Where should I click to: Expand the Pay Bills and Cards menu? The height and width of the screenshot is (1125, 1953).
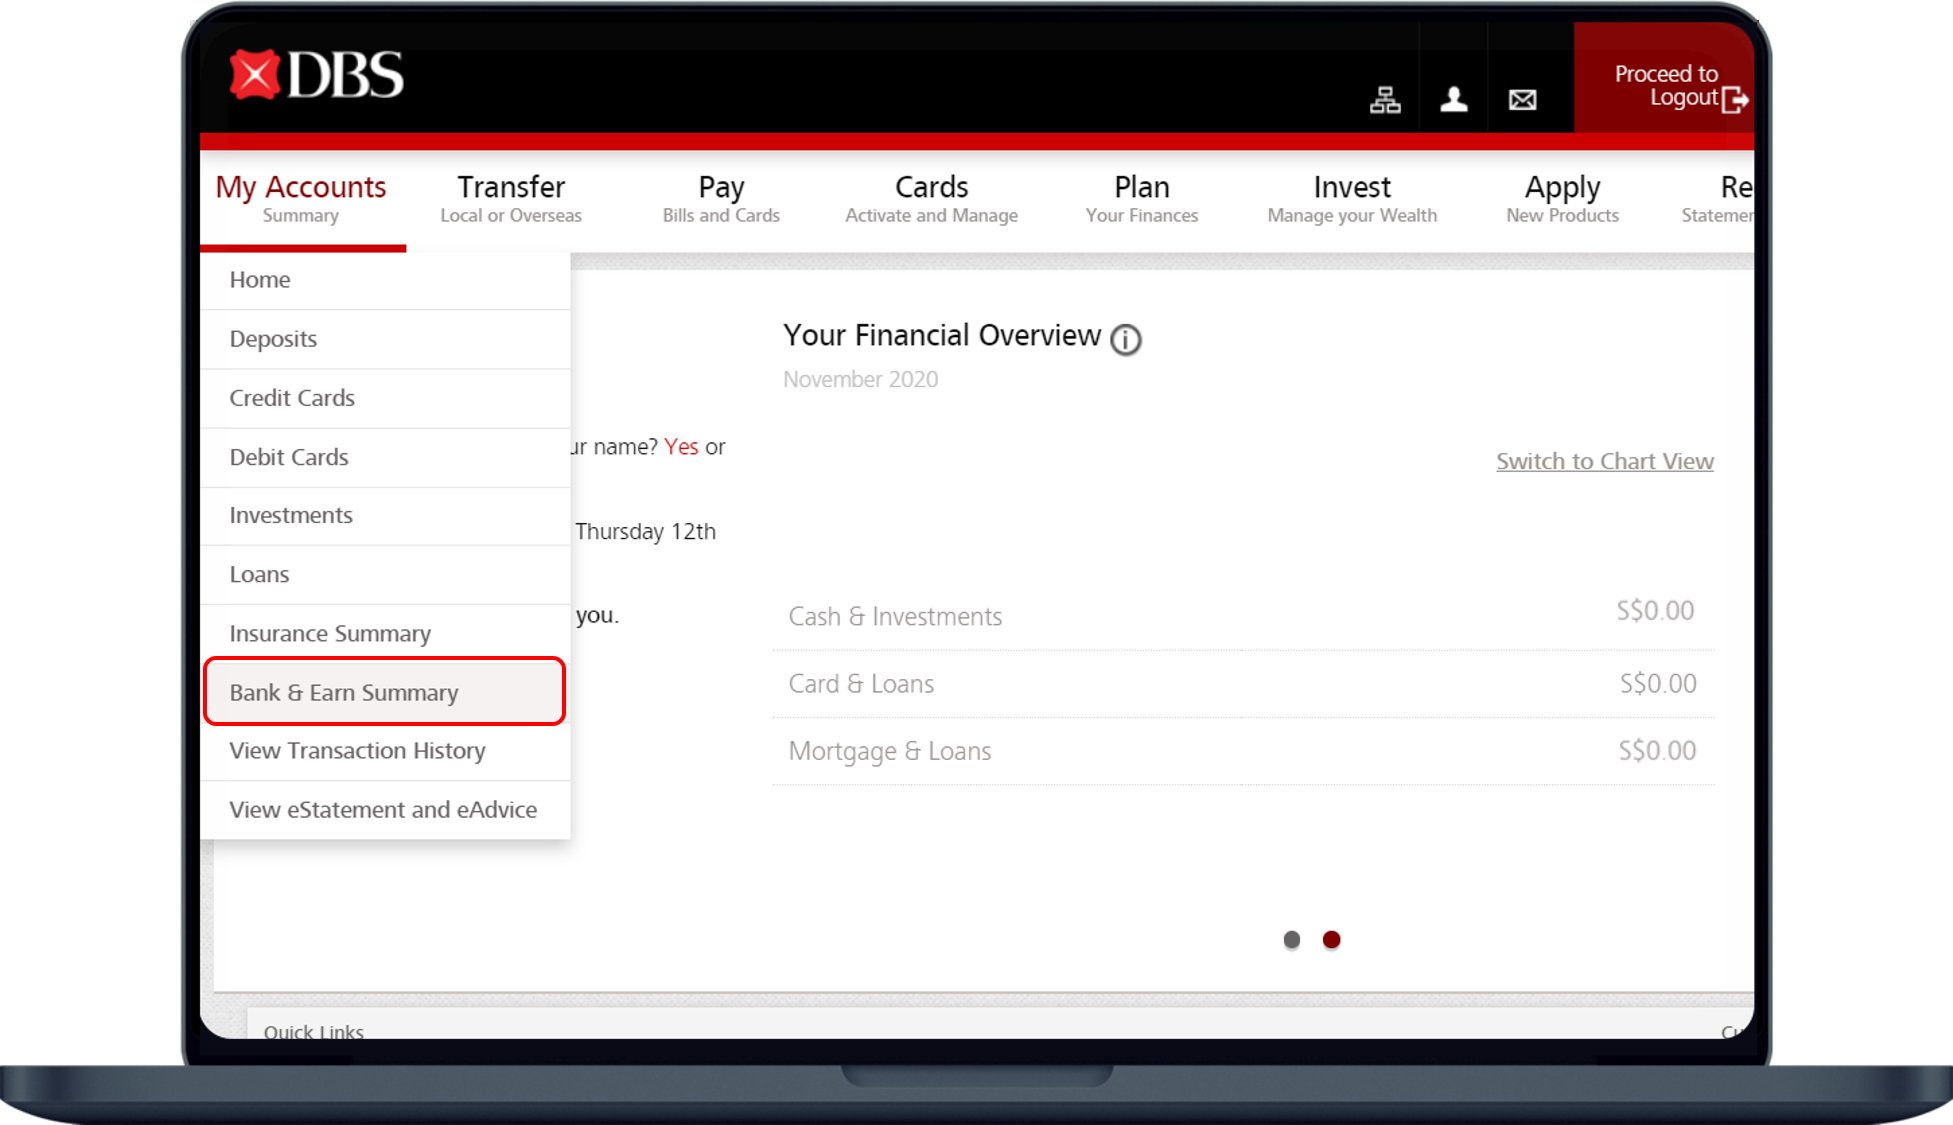721,198
